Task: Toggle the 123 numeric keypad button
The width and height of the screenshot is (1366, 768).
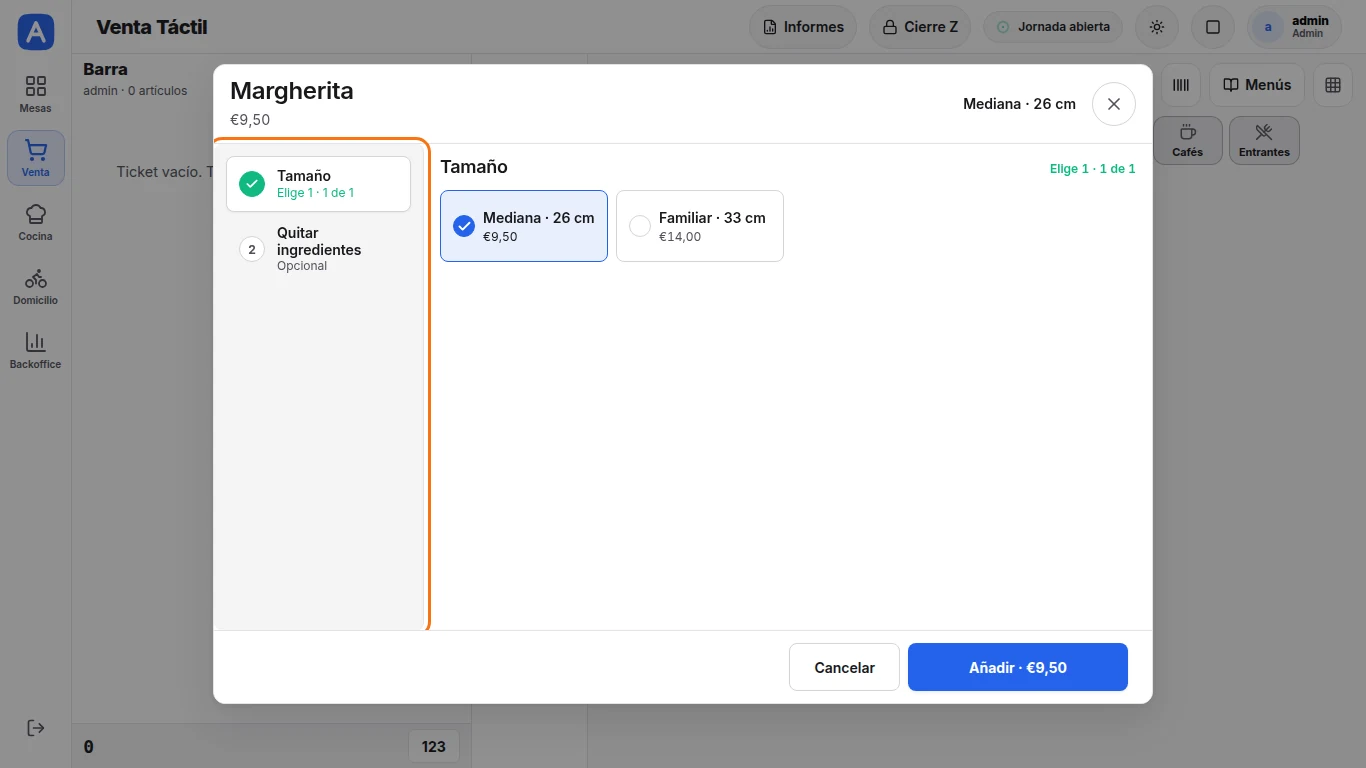Action: (434, 747)
